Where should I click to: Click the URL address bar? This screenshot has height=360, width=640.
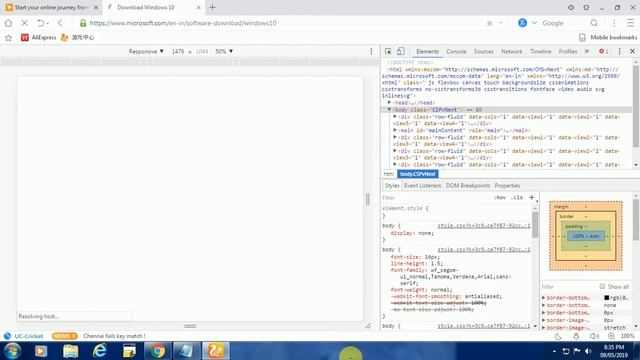point(282,23)
